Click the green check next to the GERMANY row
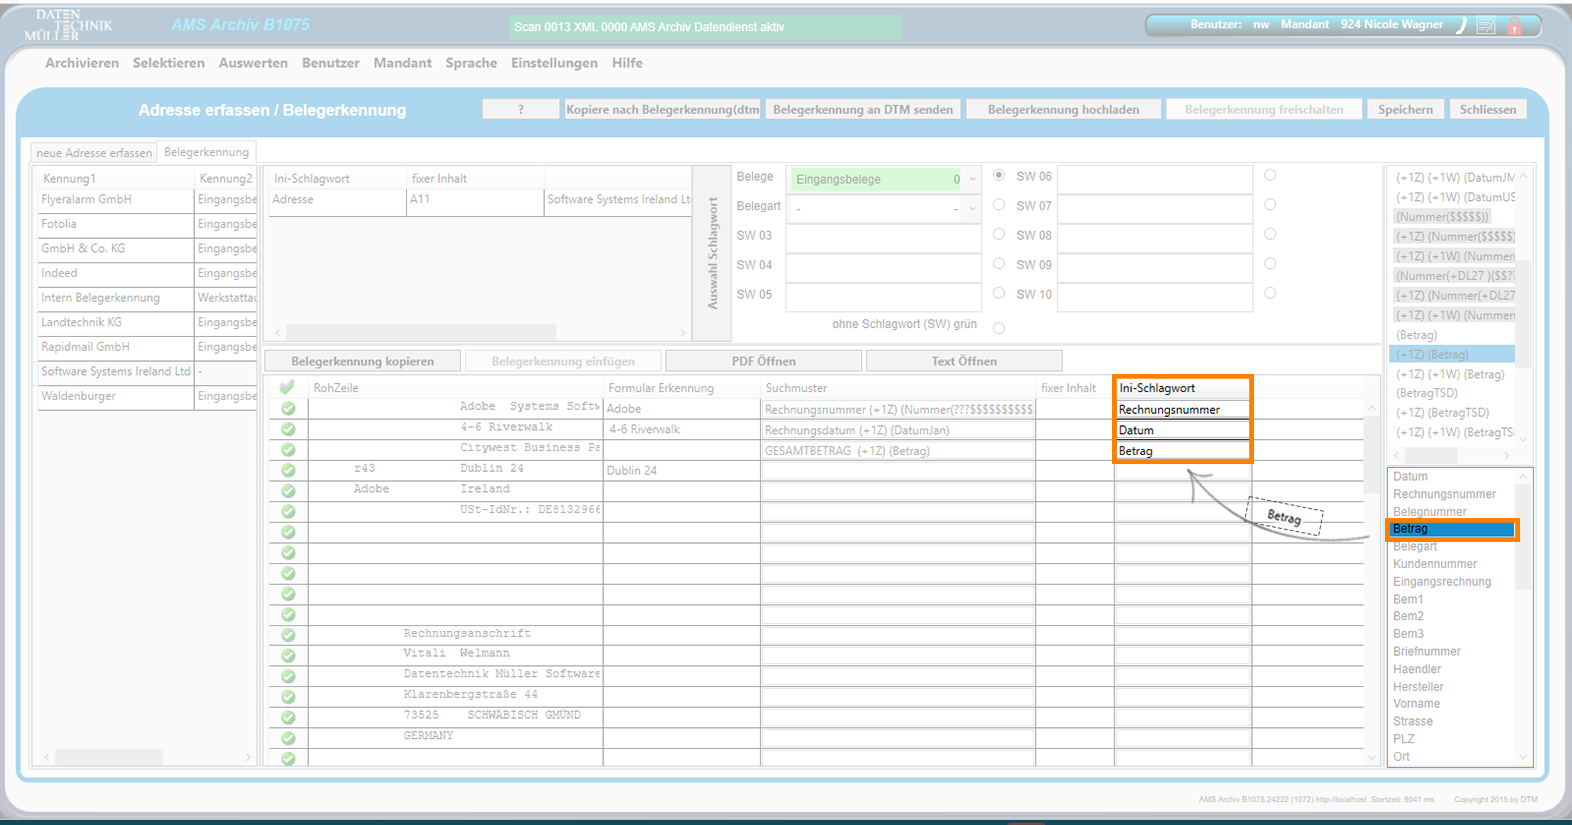The image size is (1572, 825). (288, 738)
